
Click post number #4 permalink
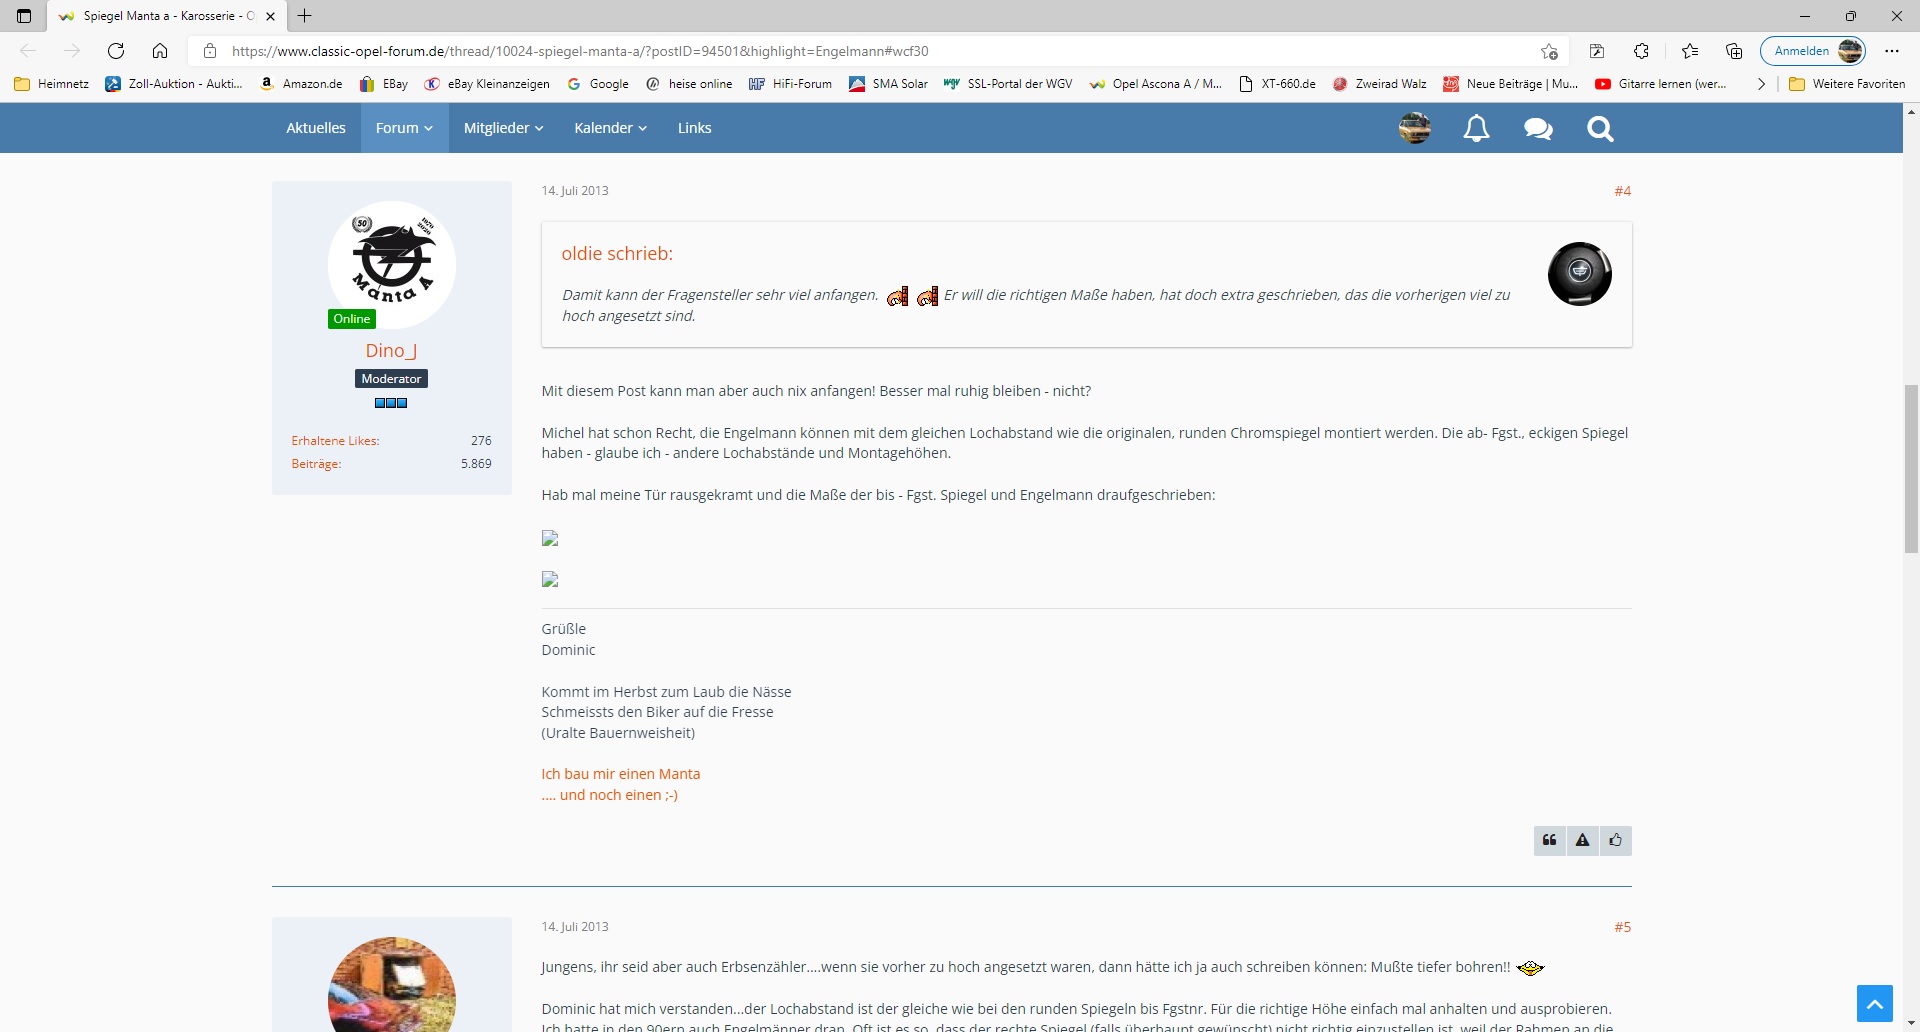1622,191
